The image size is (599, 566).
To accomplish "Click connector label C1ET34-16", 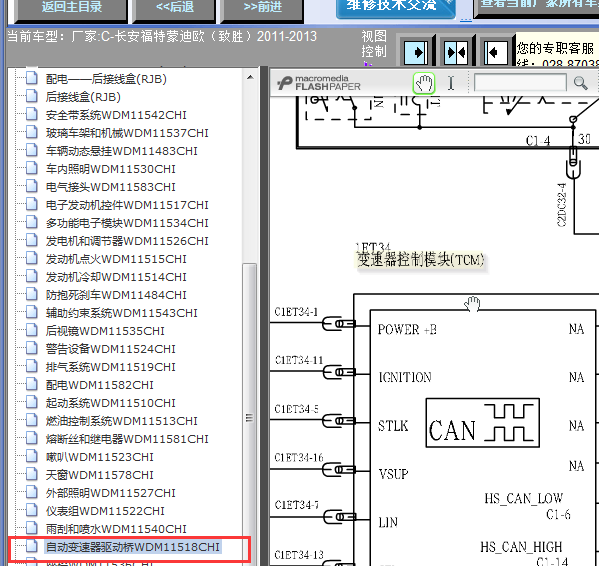I will [299, 457].
